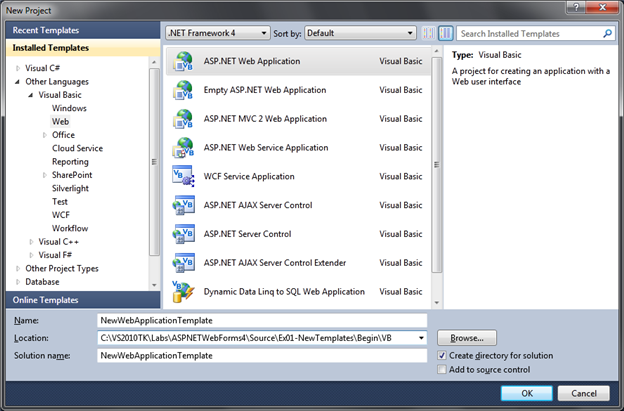Switch to small icons view
This screenshot has width=624, height=411.
pyautogui.click(x=429, y=33)
